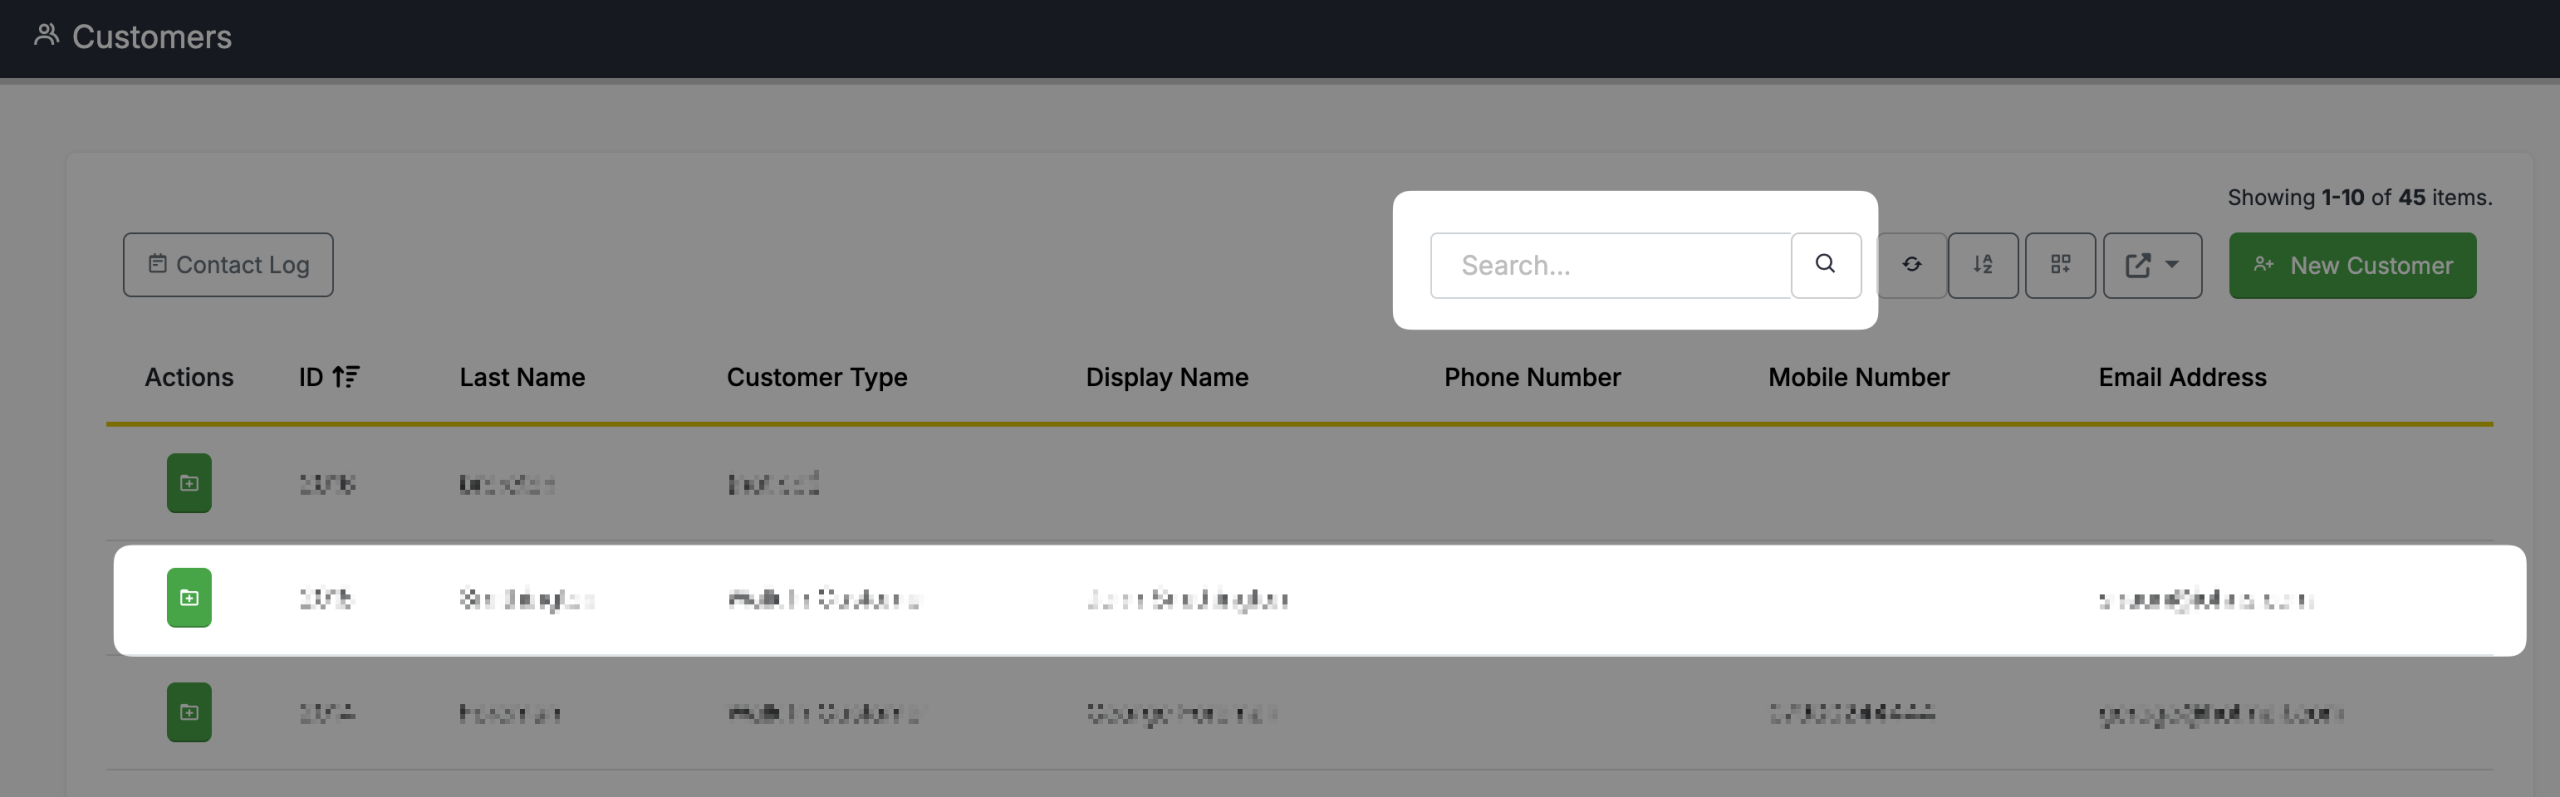
Task: Open the export dropdown menu
Action: point(2151,265)
